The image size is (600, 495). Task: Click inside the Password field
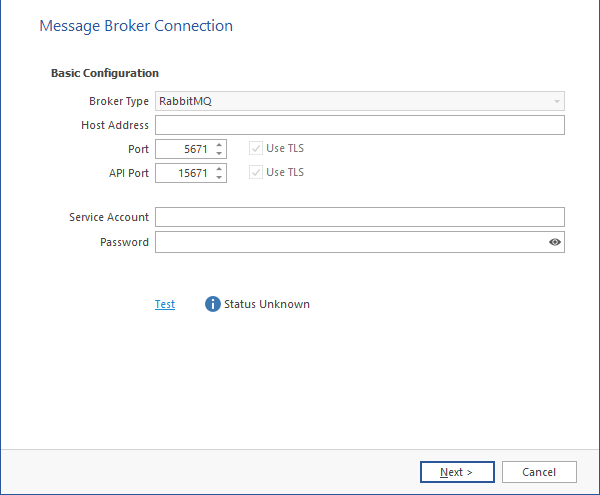click(x=350, y=242)
